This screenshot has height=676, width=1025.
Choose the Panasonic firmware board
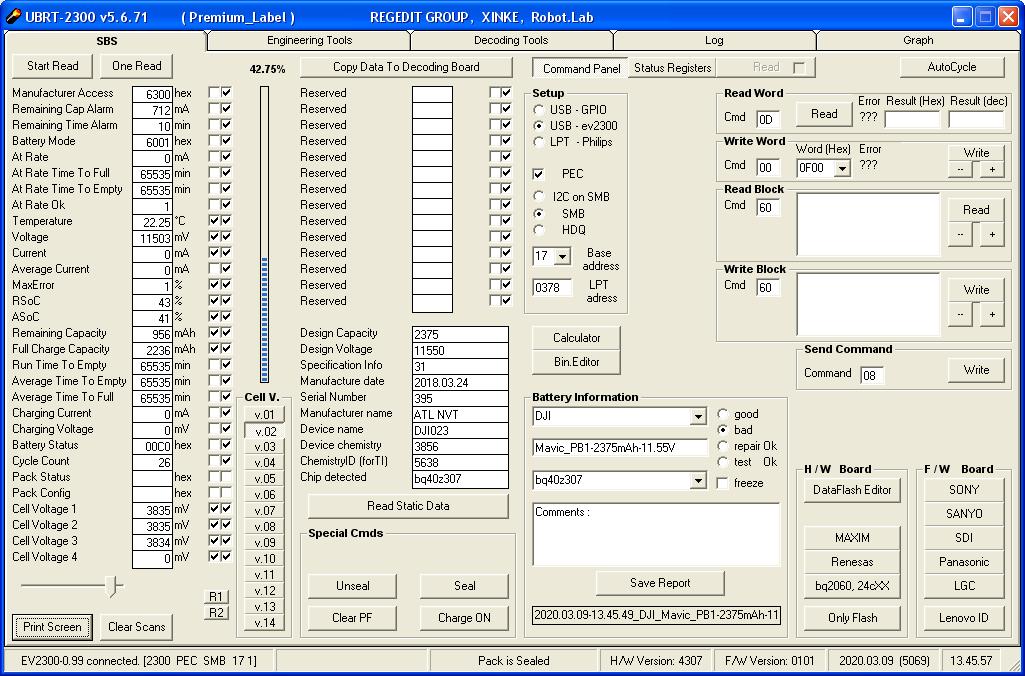[x=964, y=562]
